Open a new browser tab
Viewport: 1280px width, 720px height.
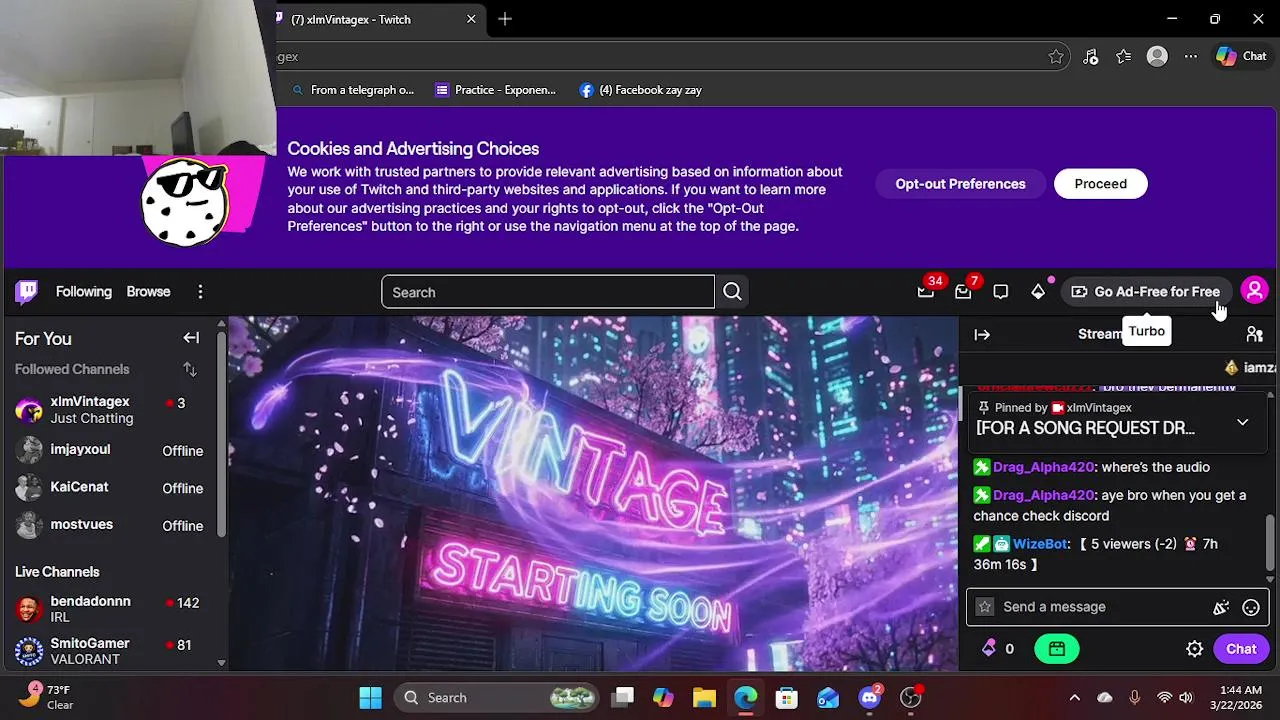pos(505,19)
